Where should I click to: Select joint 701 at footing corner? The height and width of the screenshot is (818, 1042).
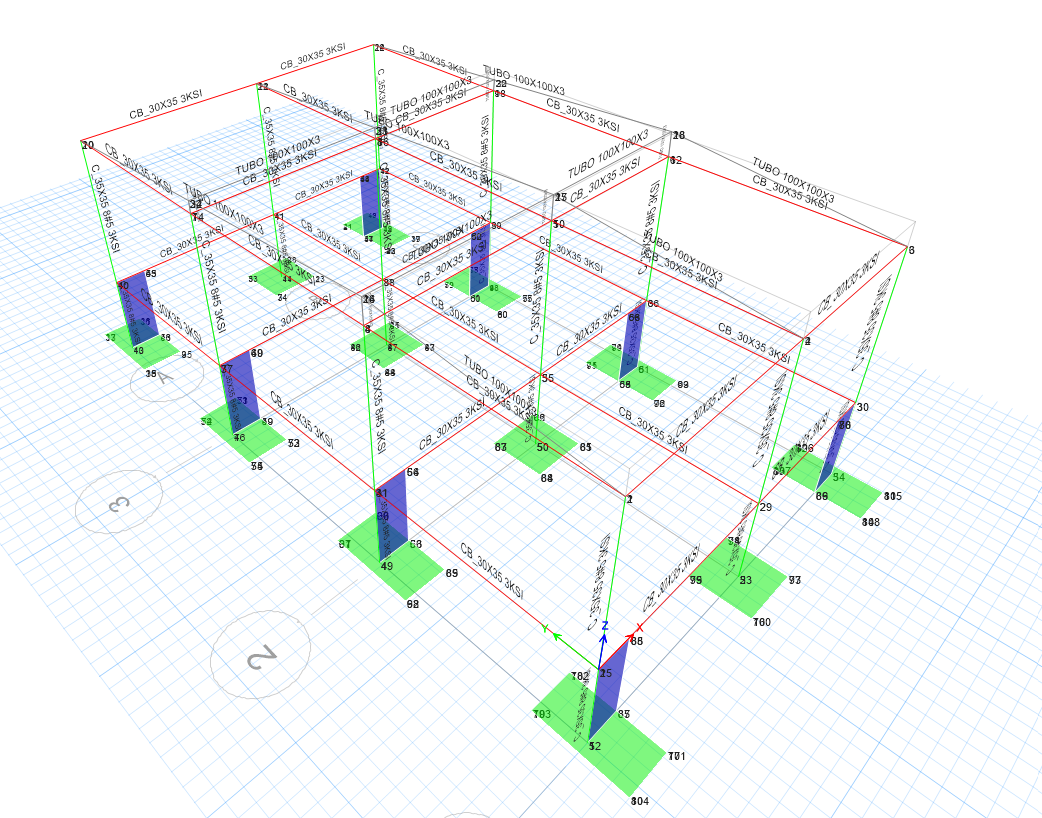point(677,756)
